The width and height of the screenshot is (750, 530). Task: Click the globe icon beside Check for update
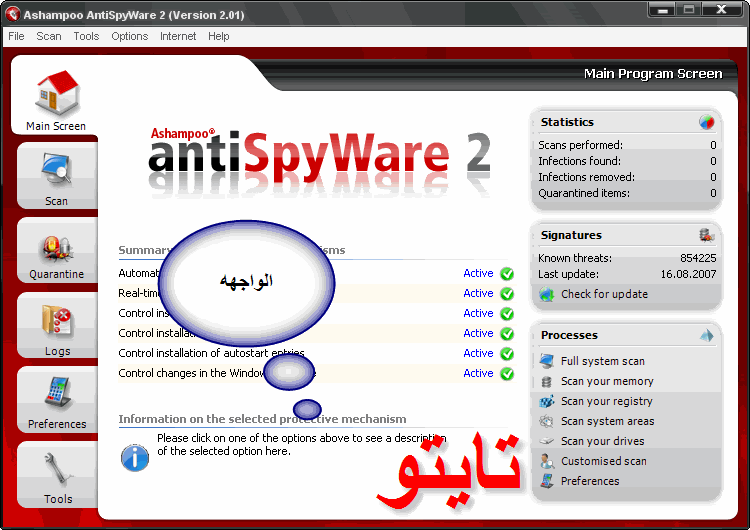point(546,294)
